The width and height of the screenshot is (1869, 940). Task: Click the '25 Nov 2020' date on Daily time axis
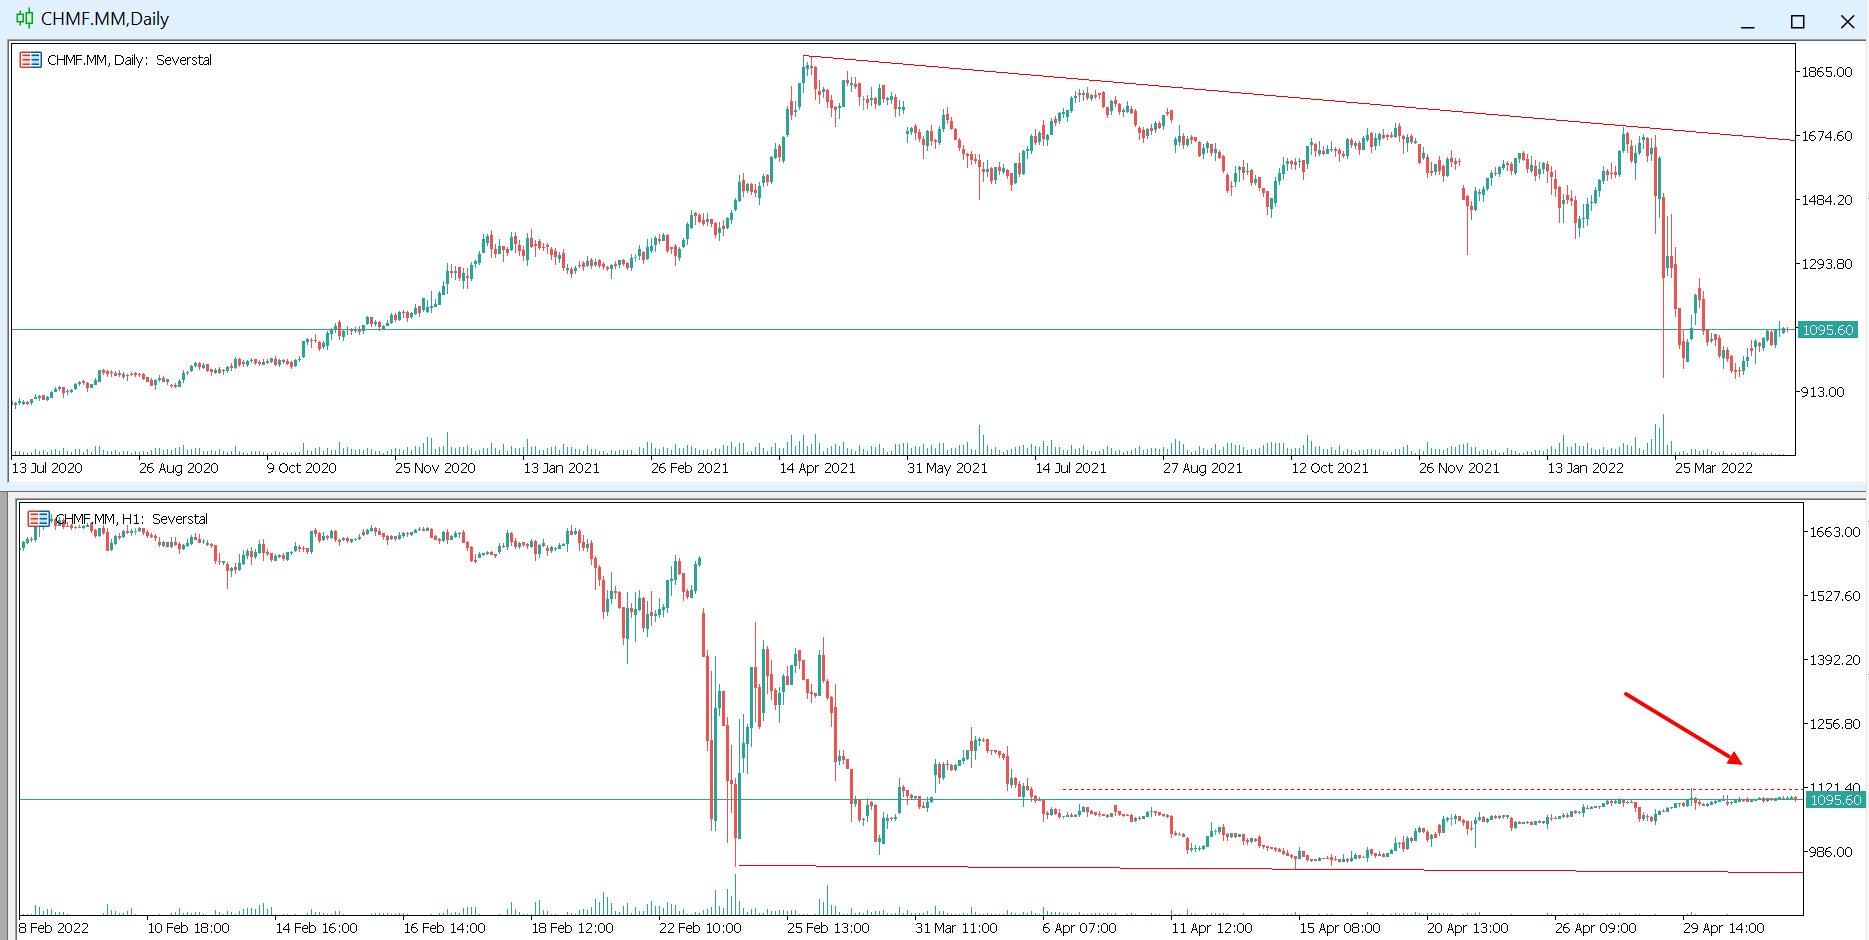(x=435, y=468)
